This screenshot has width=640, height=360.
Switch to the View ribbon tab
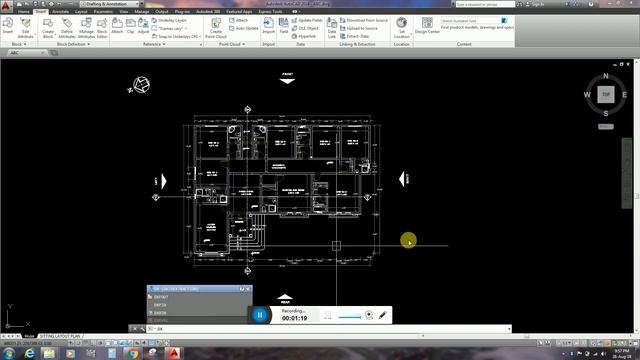pyautogui.click(x=124, y=11)
